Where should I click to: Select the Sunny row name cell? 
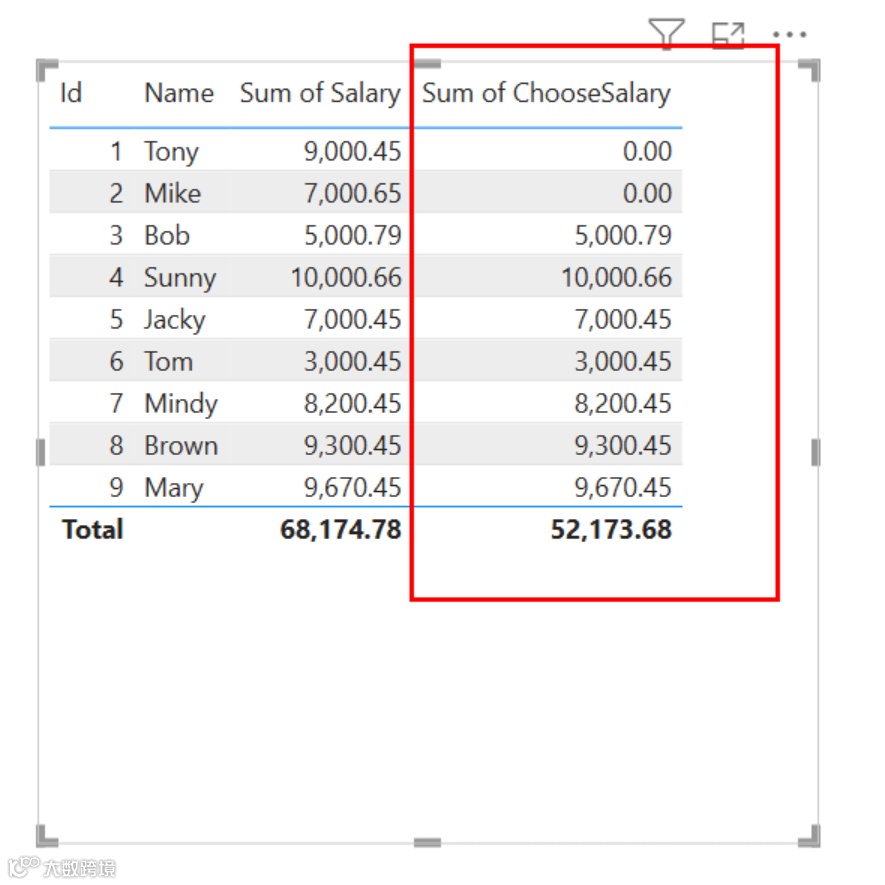(180, 278)
